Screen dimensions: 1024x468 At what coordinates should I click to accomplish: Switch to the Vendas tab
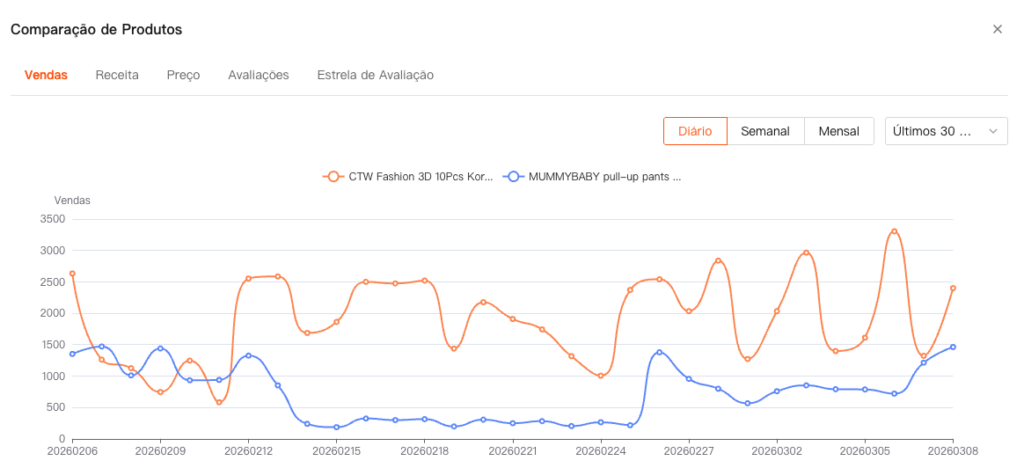tap(46, 75)
